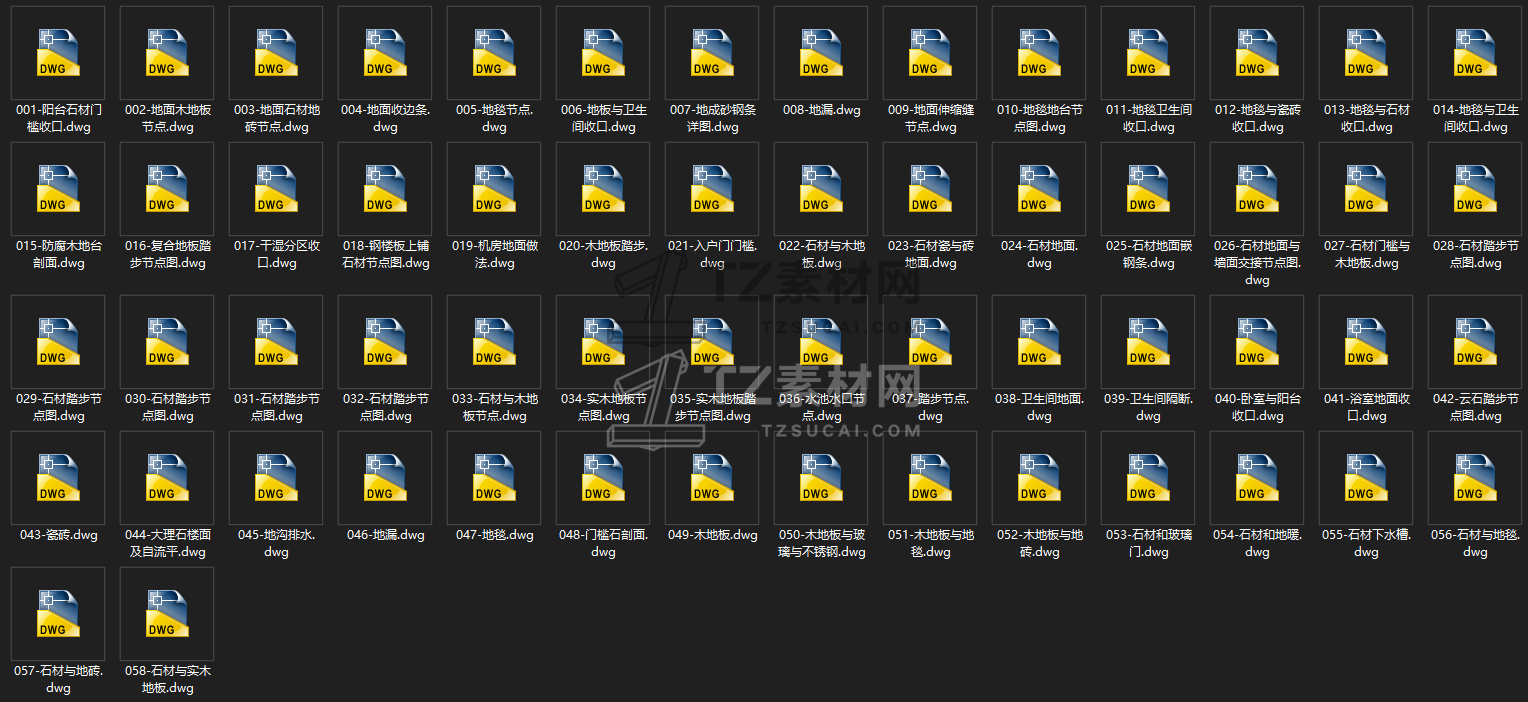The width and height of the screenshot is (1528, 702).
Task: Click the 007-地成砂钢条详图 file icon
Action: tap(712, 53)
